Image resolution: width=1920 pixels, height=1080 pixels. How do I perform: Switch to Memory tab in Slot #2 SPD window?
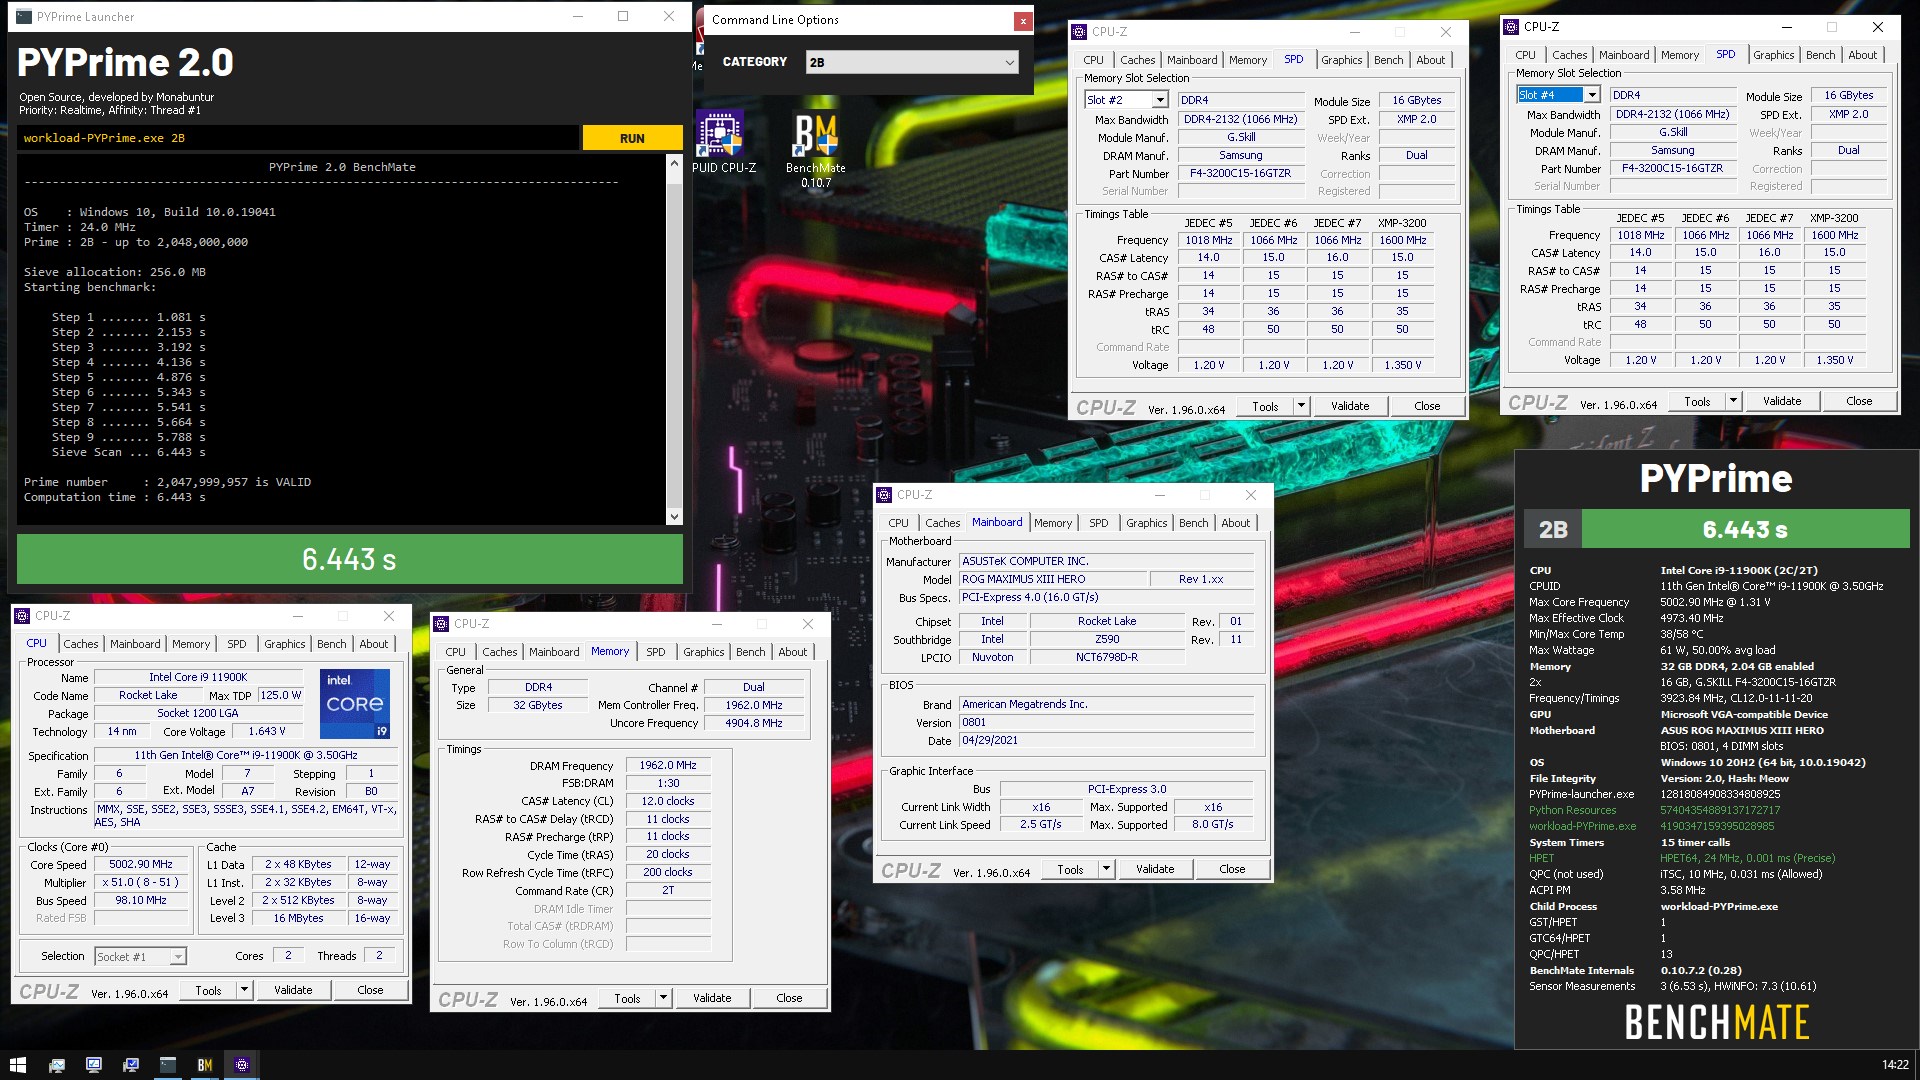click(x=1248, y=60)
